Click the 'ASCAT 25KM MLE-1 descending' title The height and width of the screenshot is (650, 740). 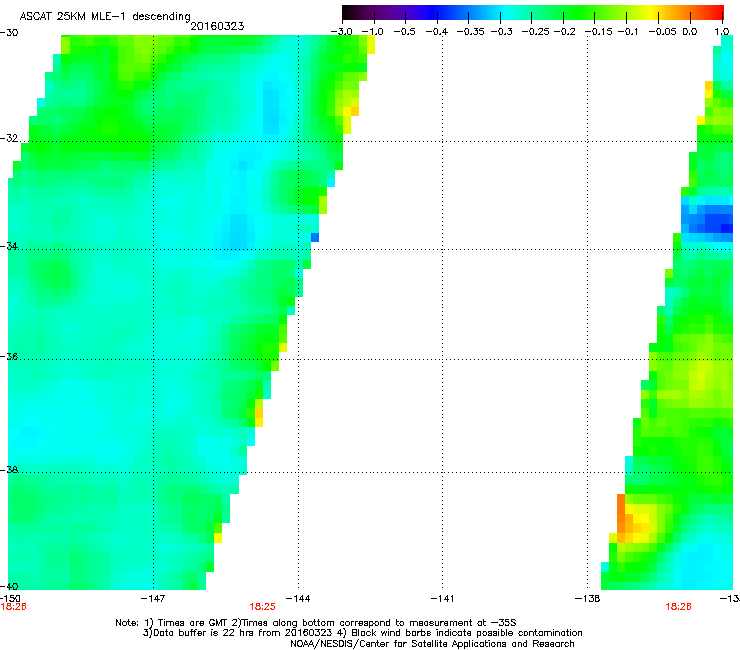pos(105,16)
